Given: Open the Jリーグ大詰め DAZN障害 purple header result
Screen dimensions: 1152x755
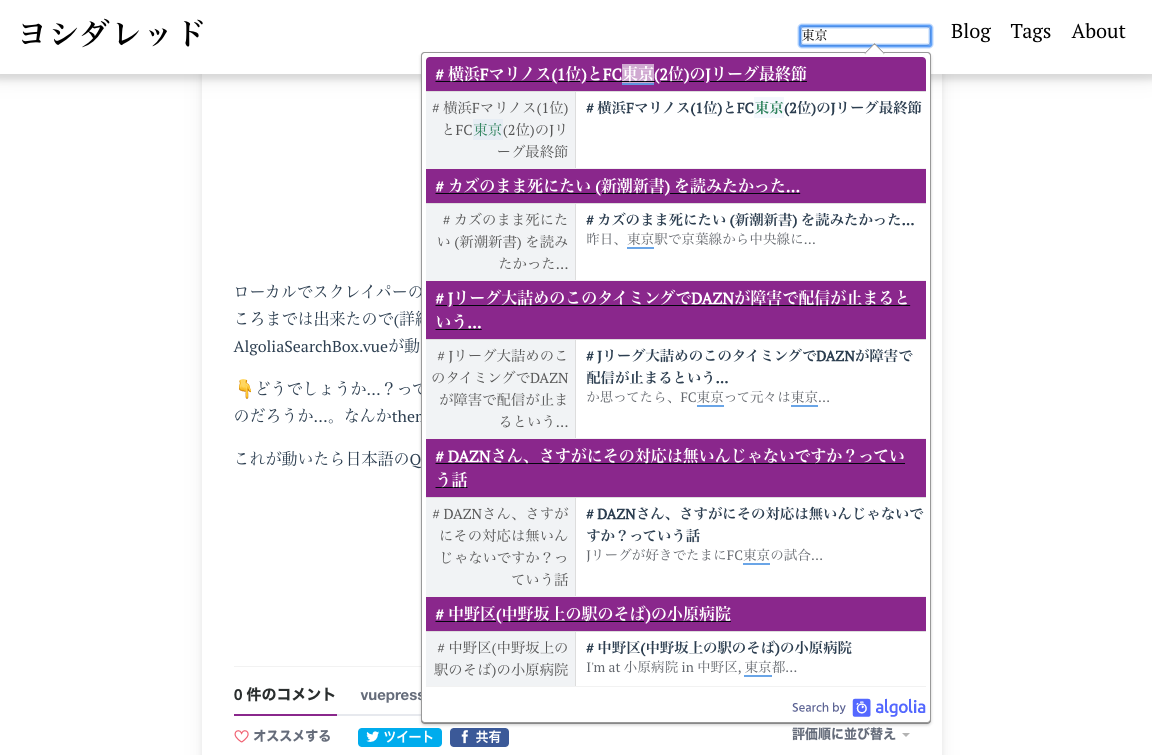Looking at the screenshot, I should (x=676, y=309).
